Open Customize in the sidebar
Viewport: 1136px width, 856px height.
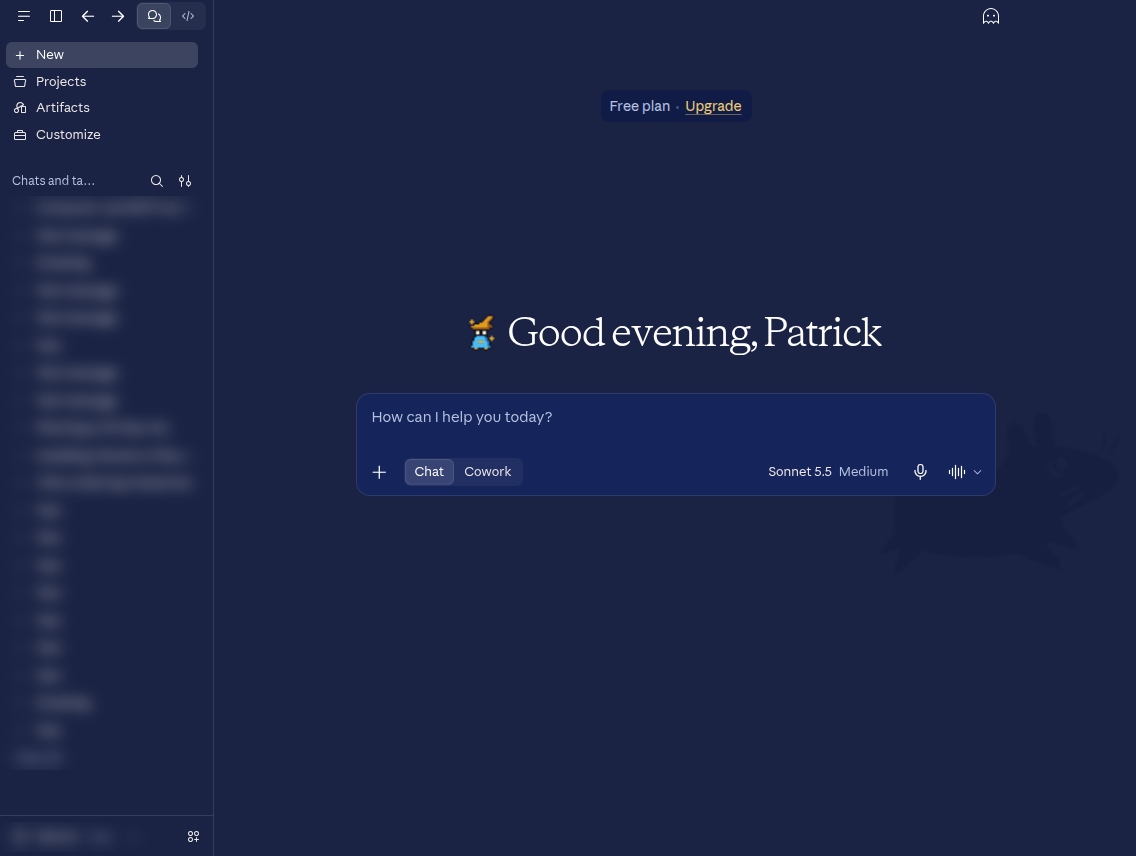tap(102, 135)
